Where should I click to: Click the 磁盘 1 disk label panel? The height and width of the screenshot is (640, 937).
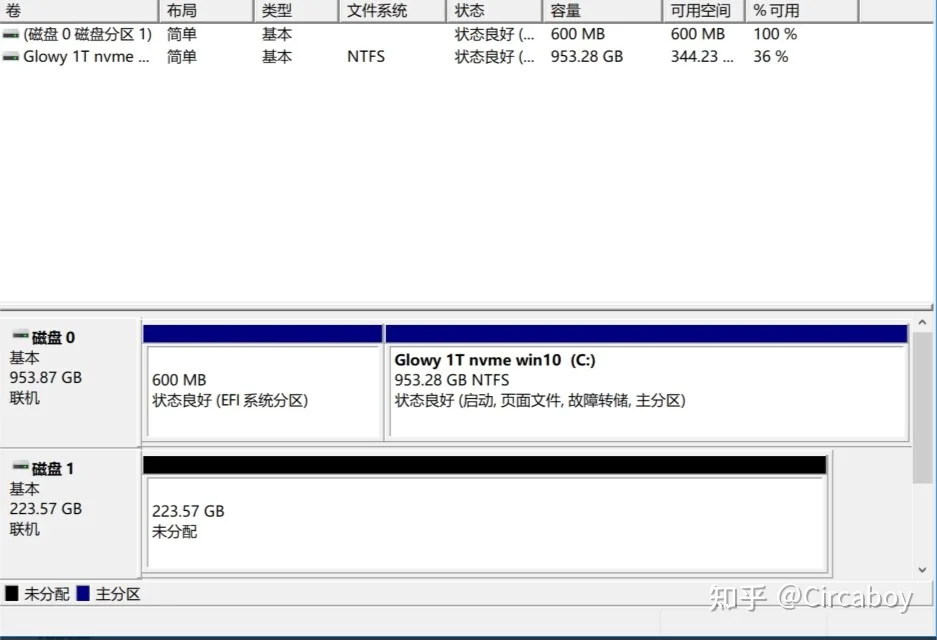tap(71, 514)
